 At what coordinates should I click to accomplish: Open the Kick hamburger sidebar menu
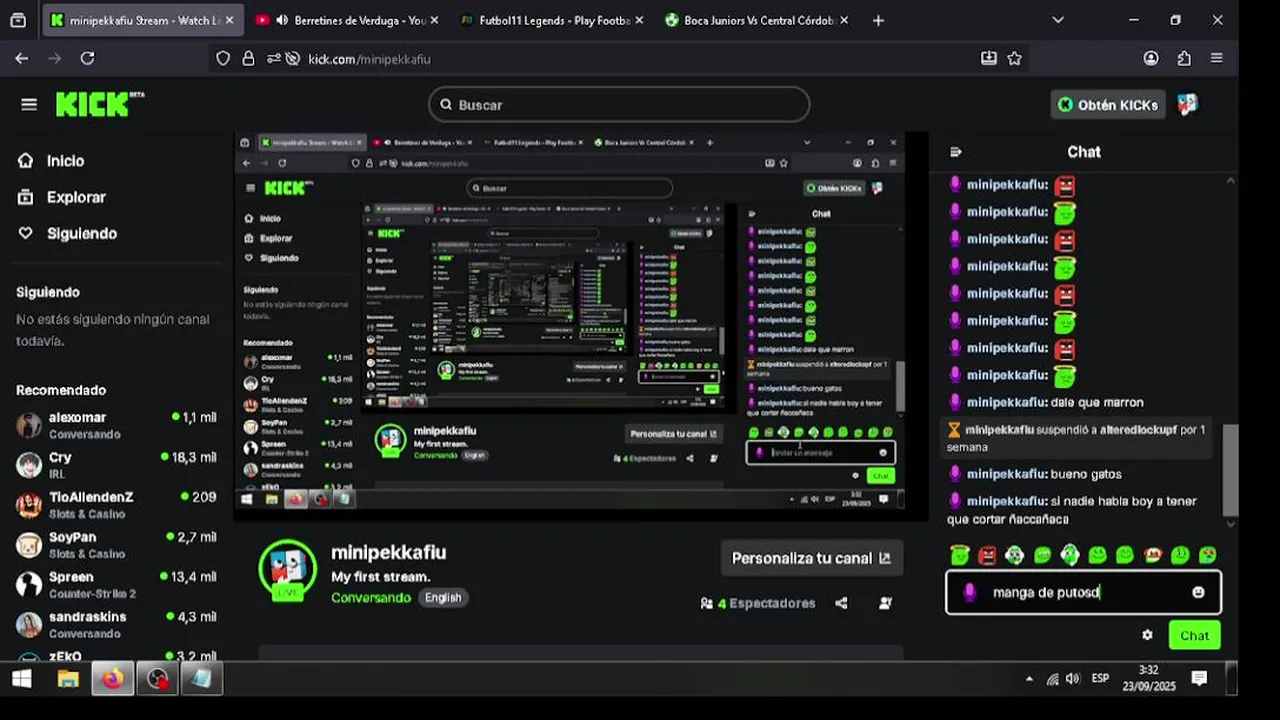pos(29,104)
